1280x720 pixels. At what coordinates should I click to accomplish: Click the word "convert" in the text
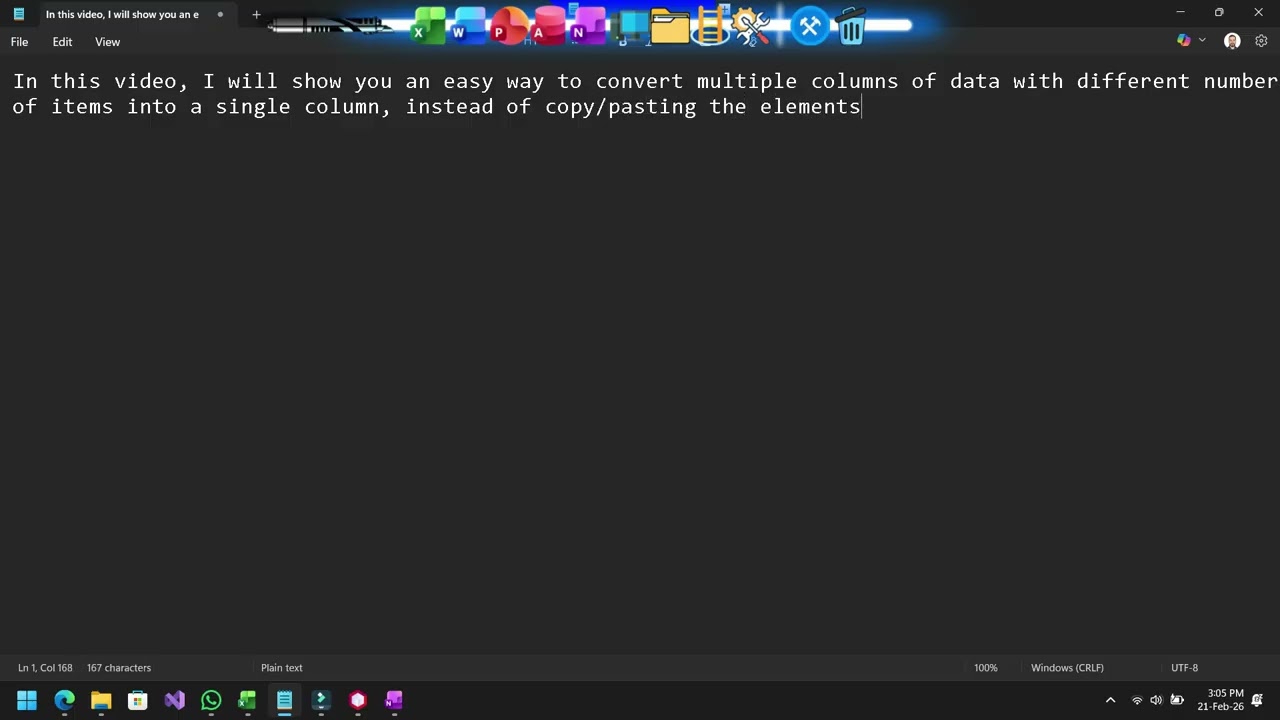[639, 81]
